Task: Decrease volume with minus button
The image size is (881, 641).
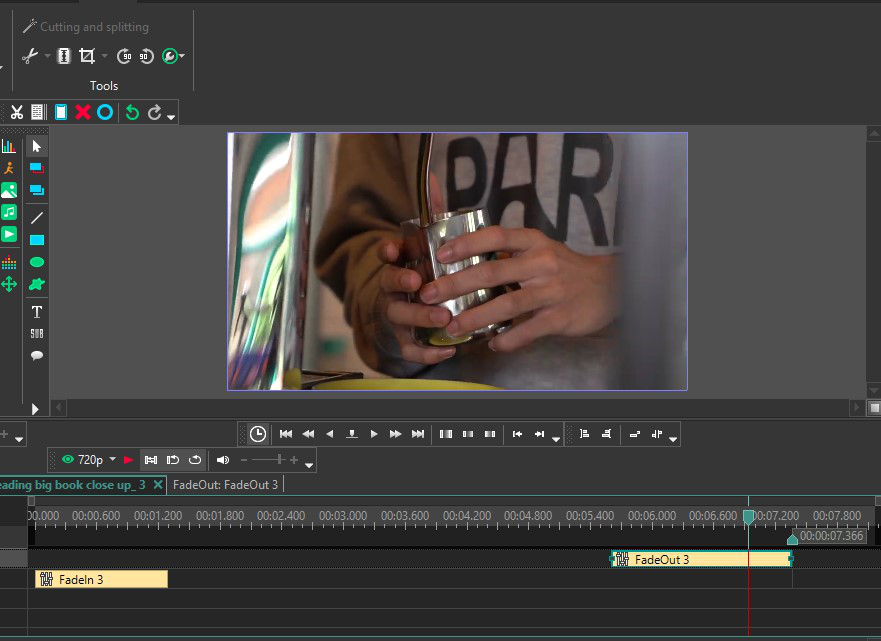Action: click(x=244, y=460)
